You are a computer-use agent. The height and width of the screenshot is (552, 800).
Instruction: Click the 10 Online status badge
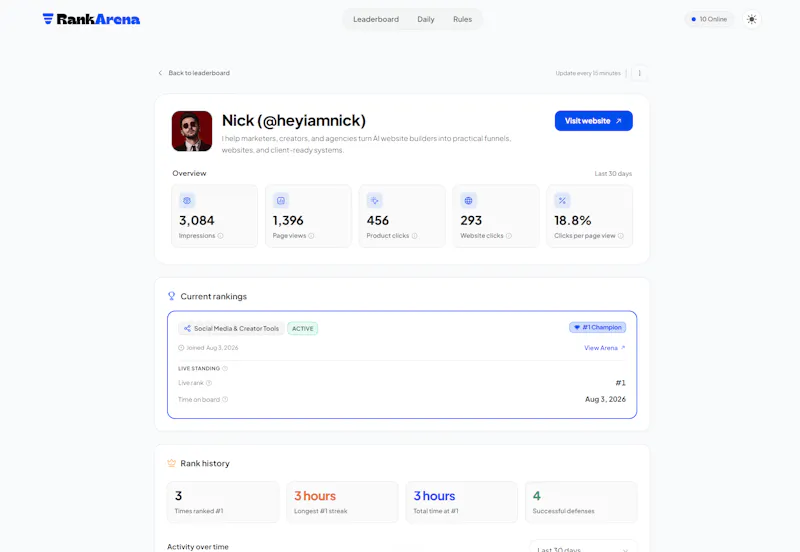[x=709, y=19]
